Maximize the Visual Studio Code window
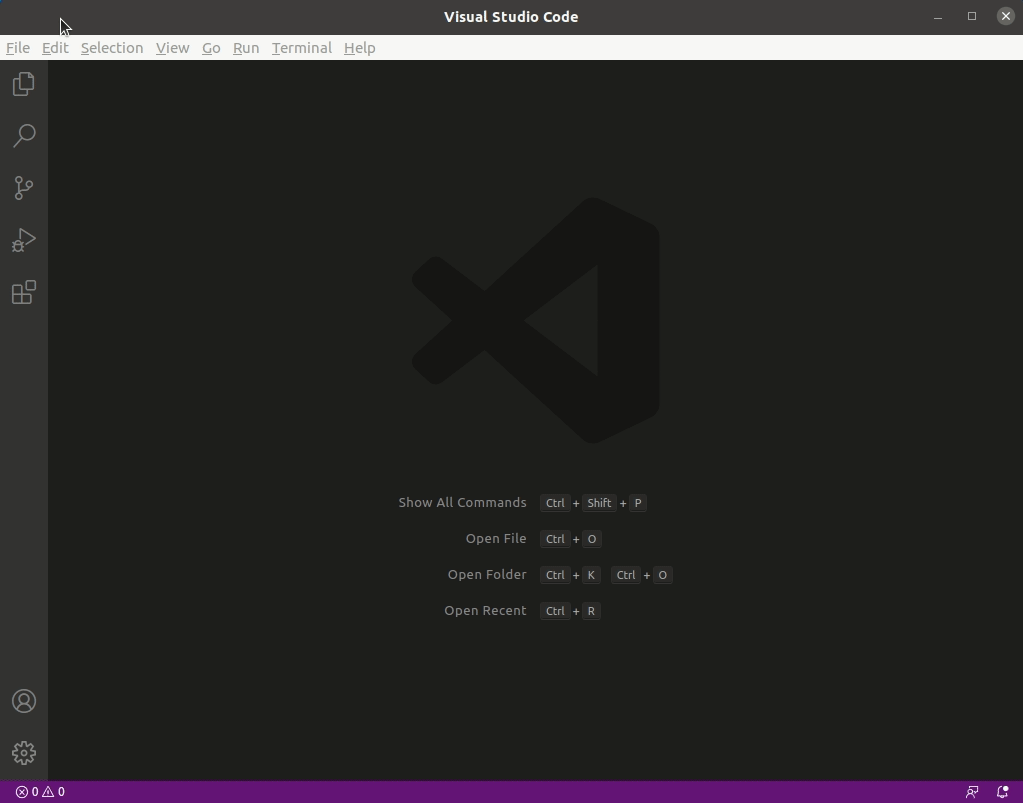The width and height of the screenshot is (1023, 803). [971, 16]
